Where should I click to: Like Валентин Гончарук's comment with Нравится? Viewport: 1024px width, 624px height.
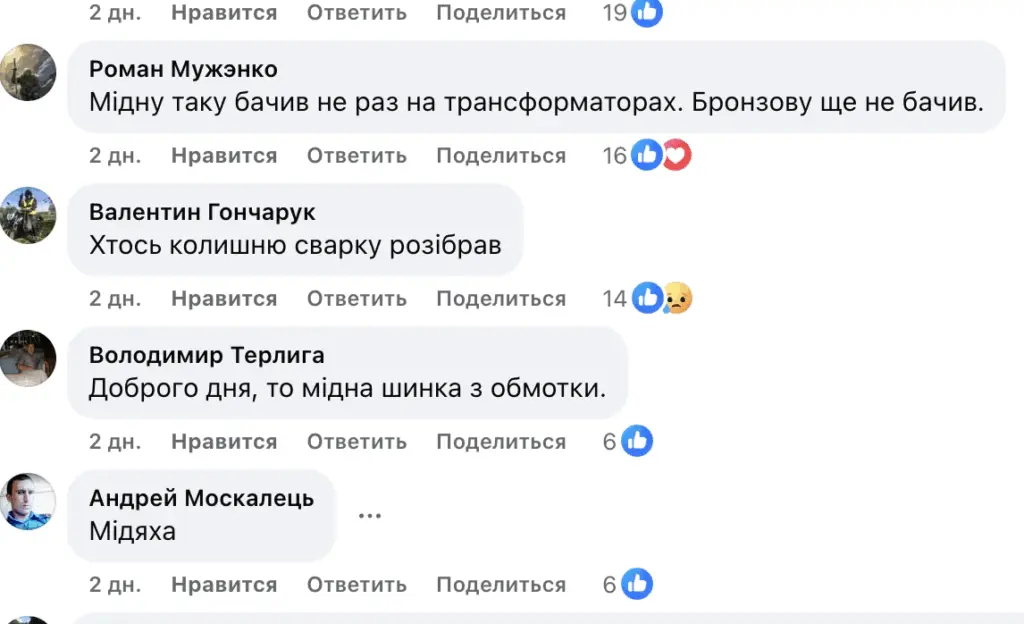(x=224, y=297)
